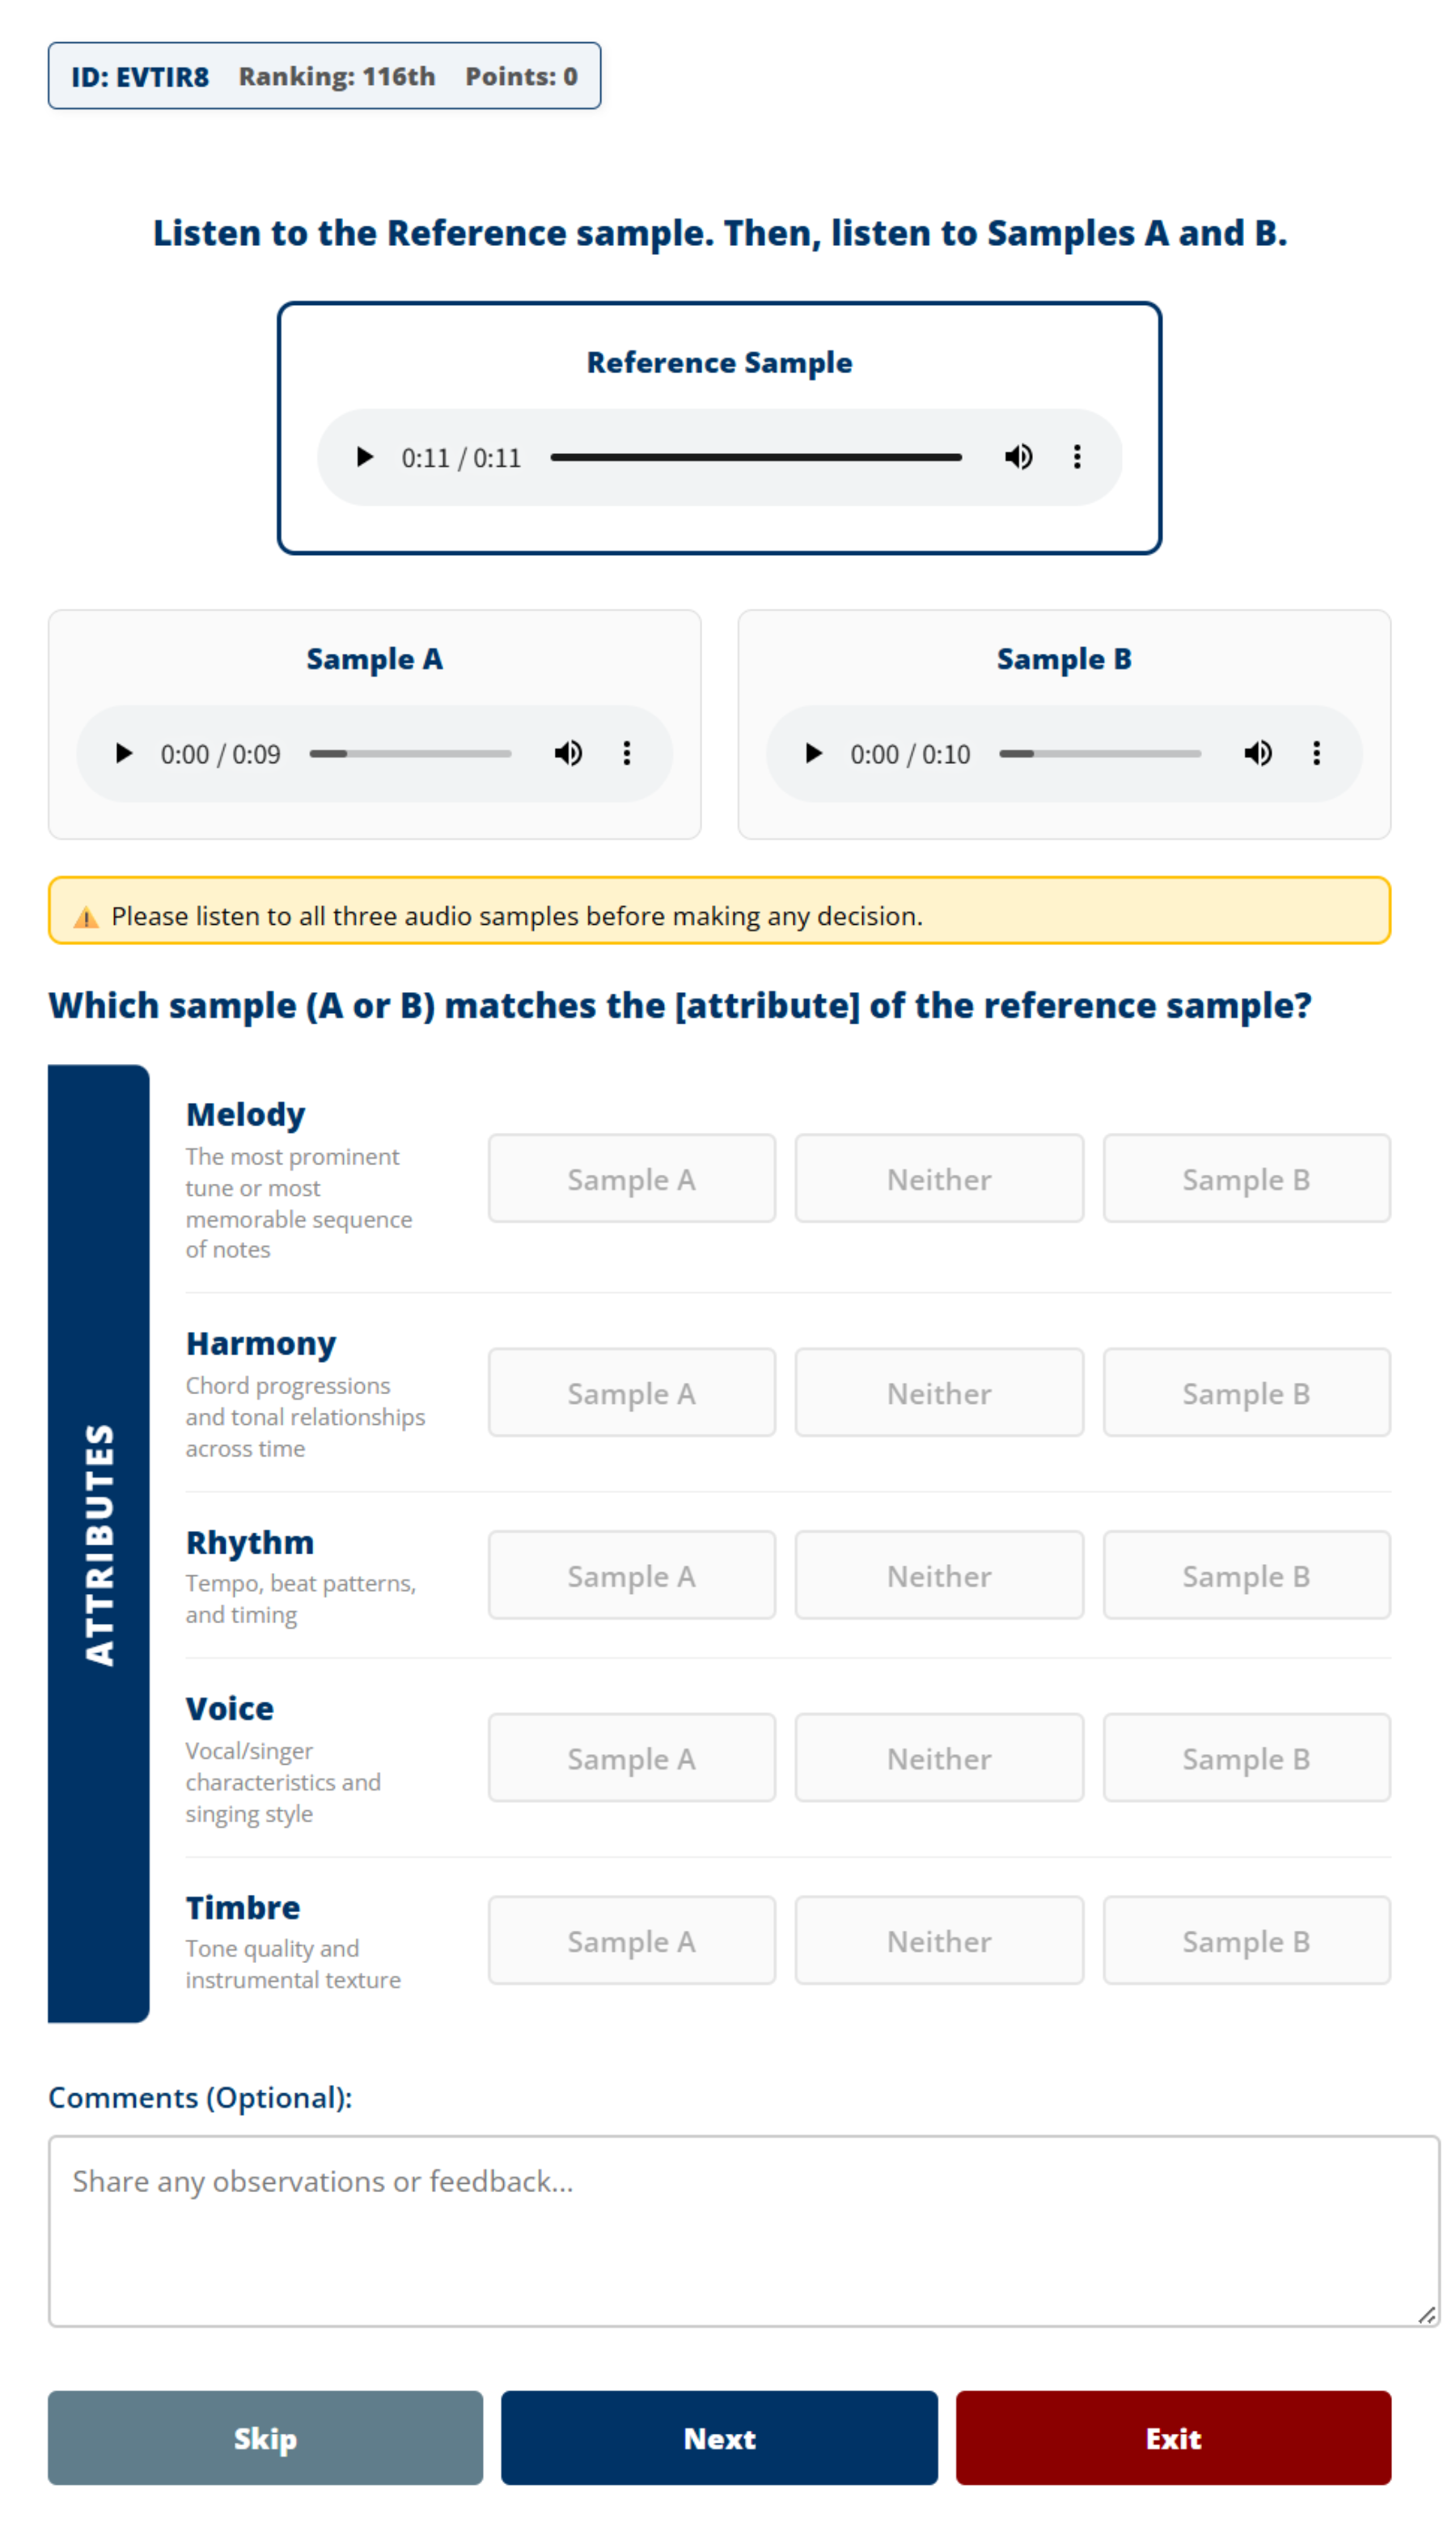Play the Reference Sample audio
Image resolution: width=1456 pixels, height=2548 pixels.
[x=365, y=458]
